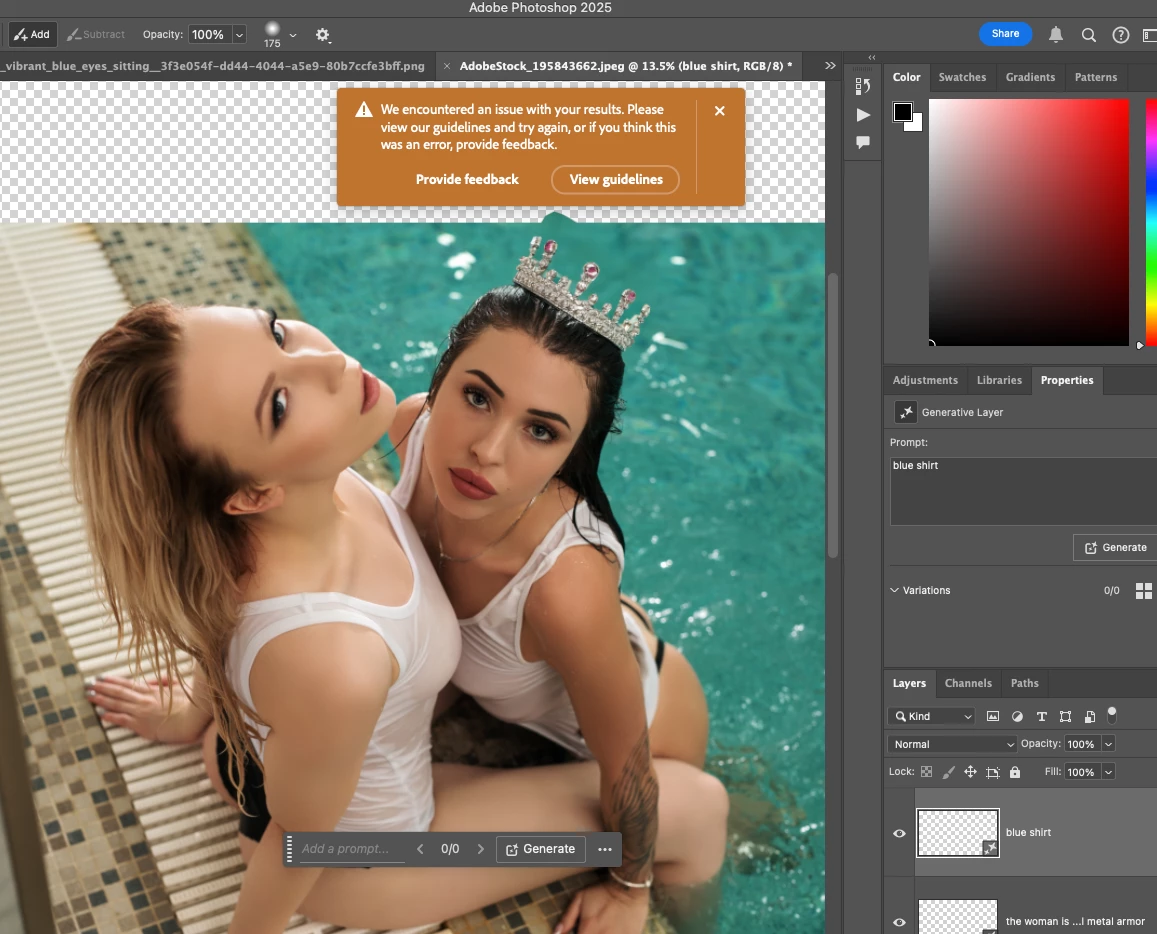This screenshot has height=934, width=1157.
Task: Lock transparent pixels
Action: (926, 772)
